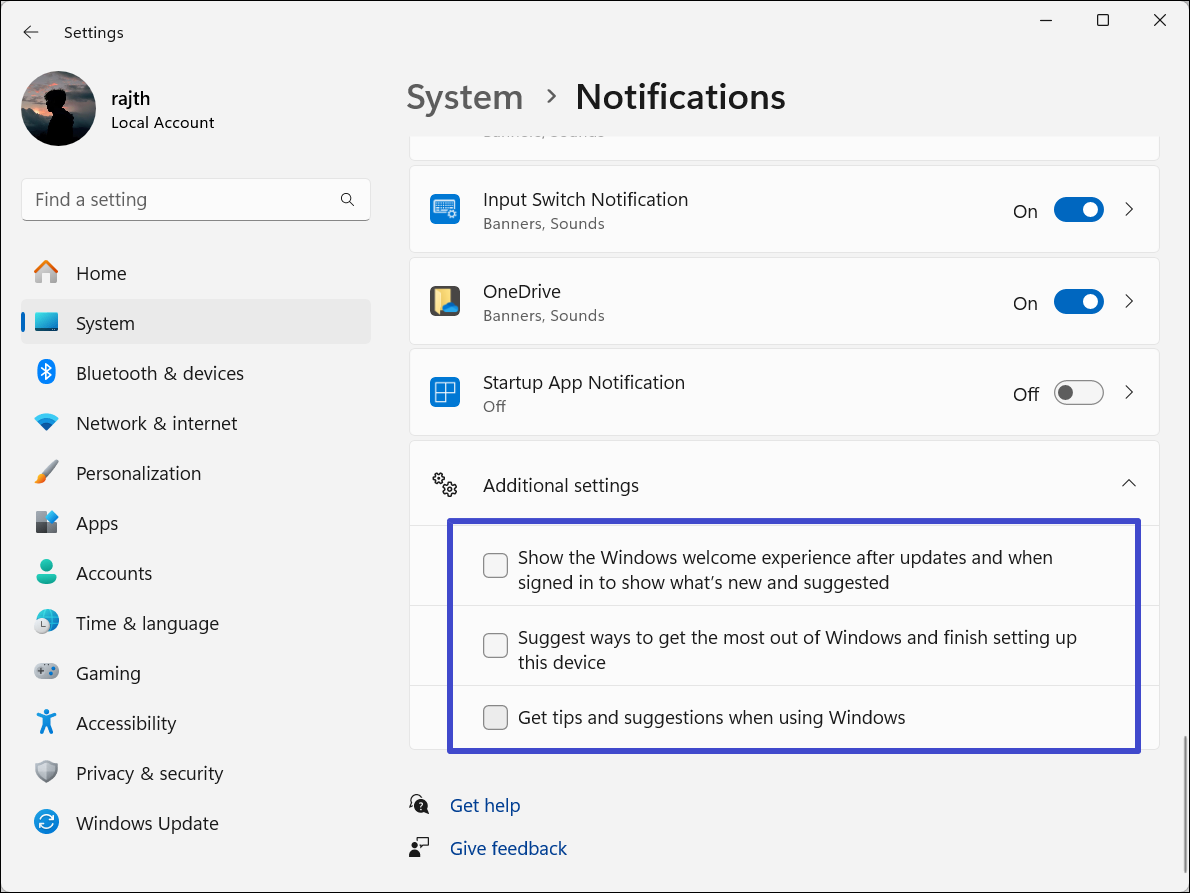Click the Network & internet Wi-Fi icon
The width and height of the screenshot is (1190, 893).
46,423
